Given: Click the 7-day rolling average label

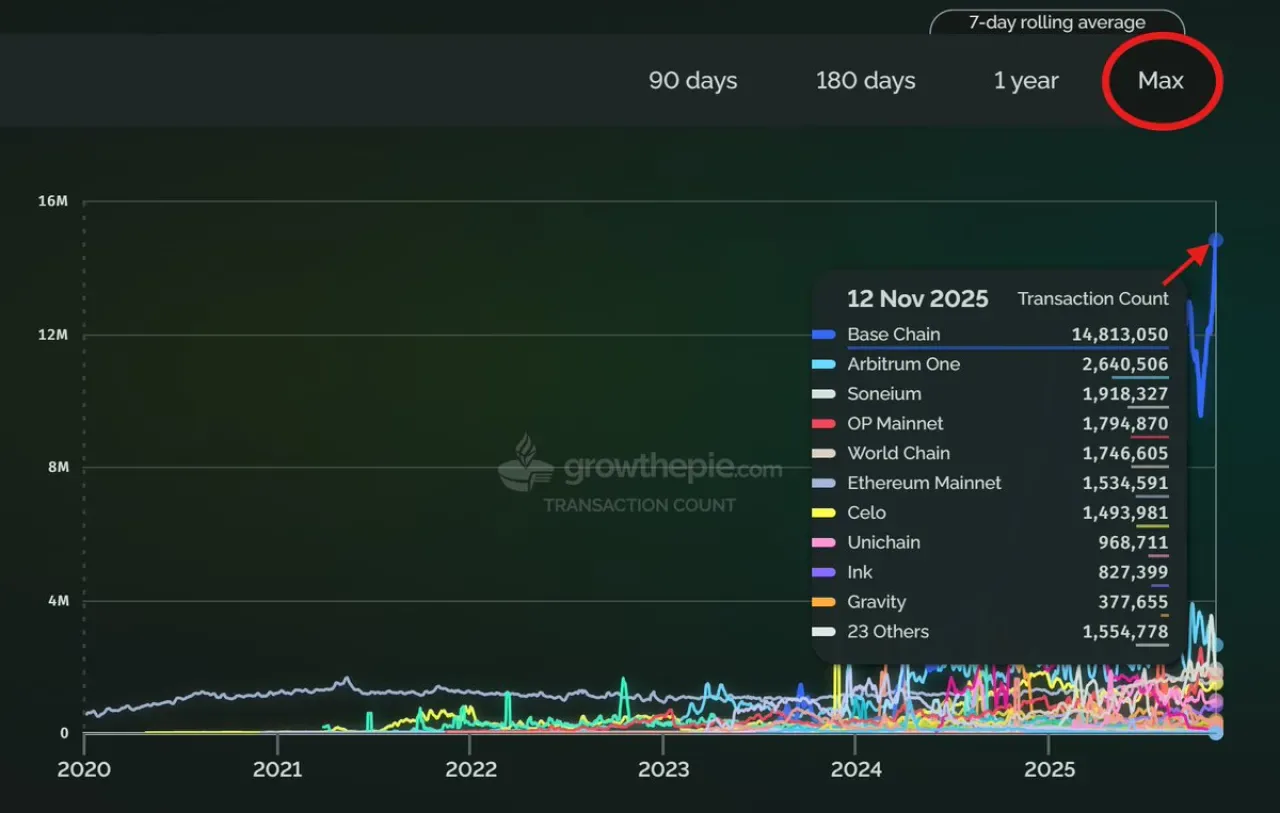Looking at the screenshot, I should tap(1057, 22).
